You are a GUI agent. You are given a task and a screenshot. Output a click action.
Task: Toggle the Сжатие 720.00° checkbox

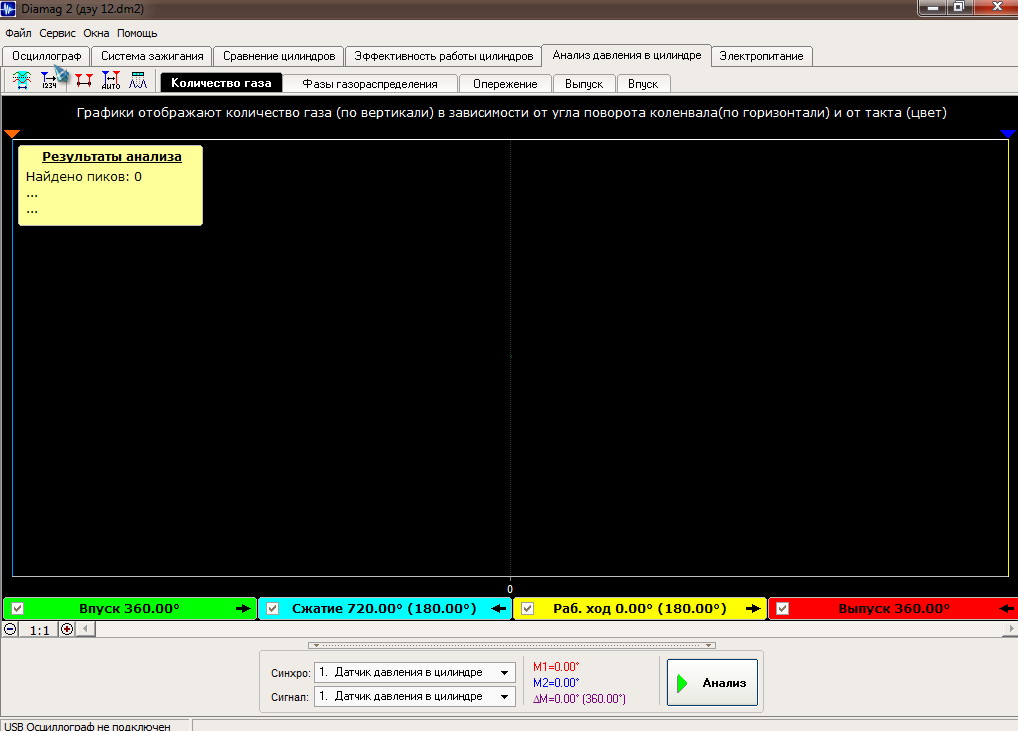[x=273, y=608]
